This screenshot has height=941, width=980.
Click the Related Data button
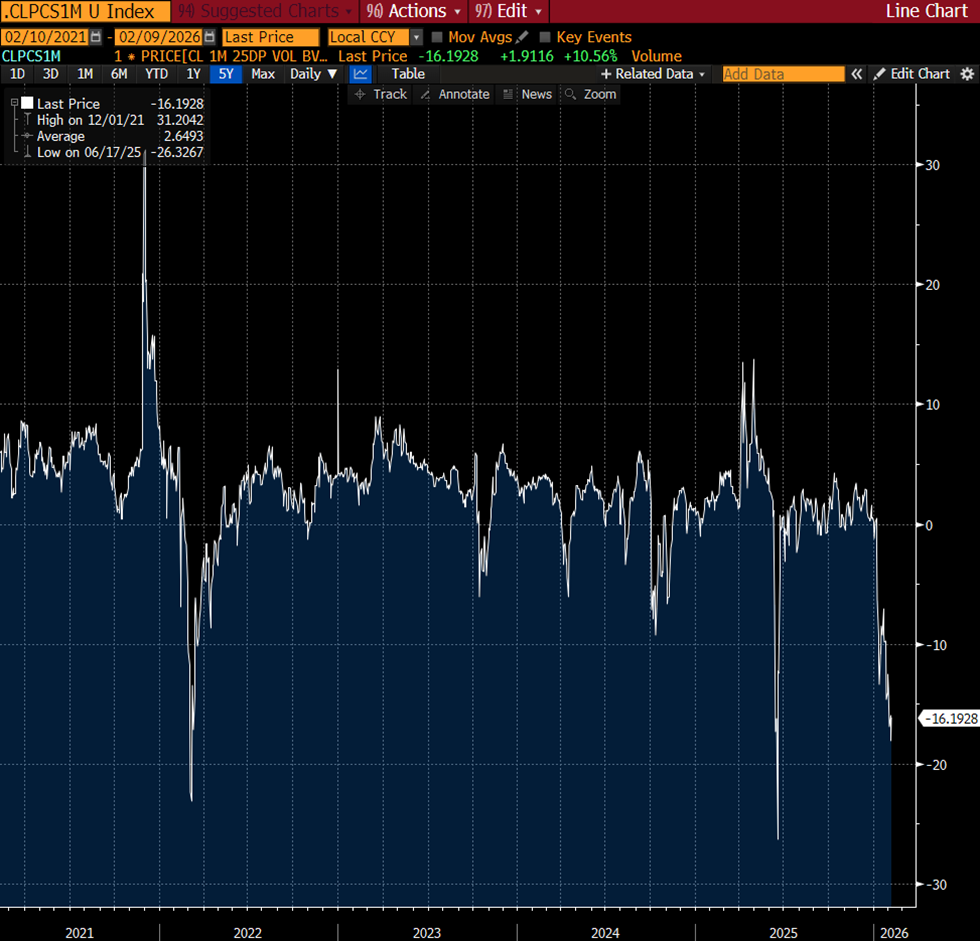click(653, 74)
